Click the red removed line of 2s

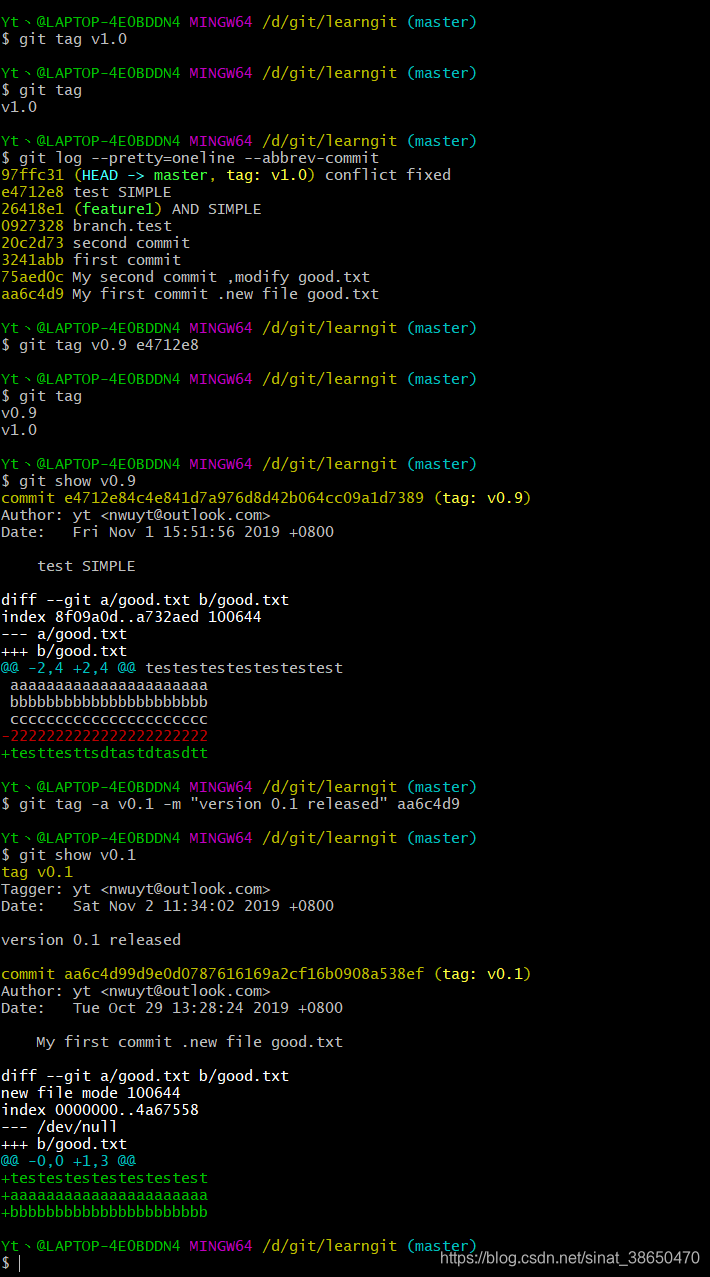[x=105, y=736]
